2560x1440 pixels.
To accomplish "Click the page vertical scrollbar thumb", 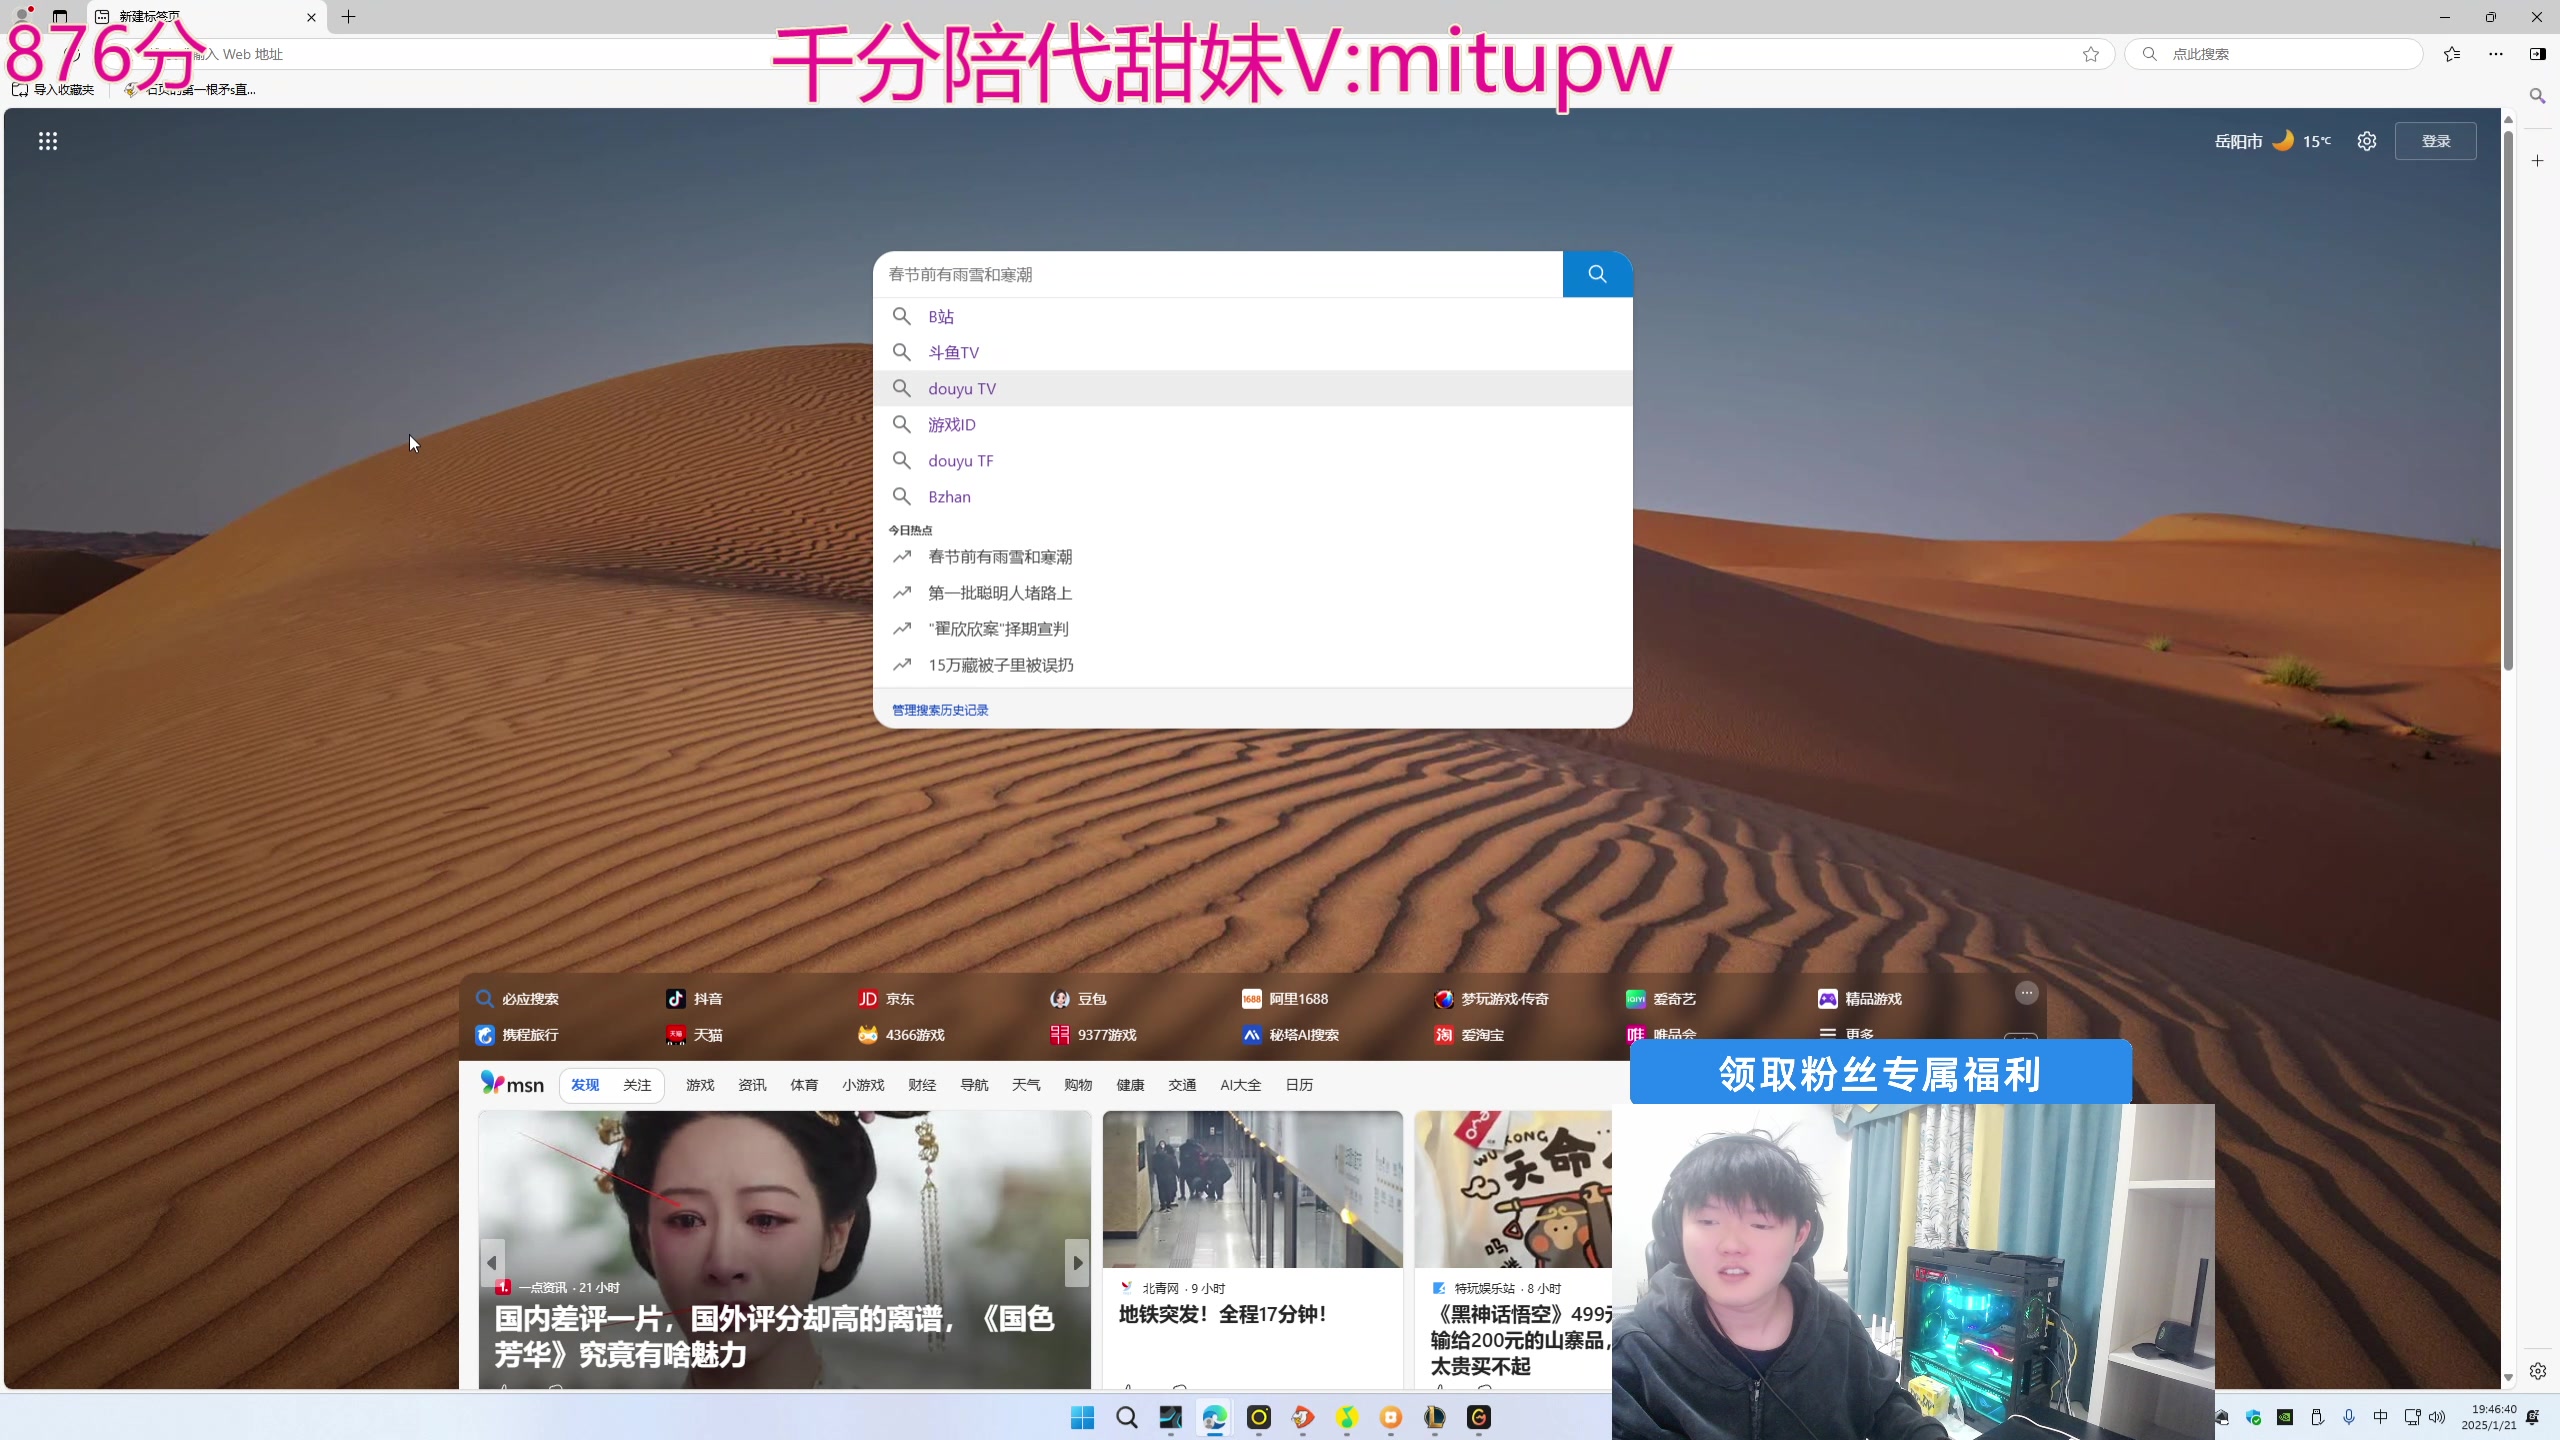I will tap(2508, 398).
